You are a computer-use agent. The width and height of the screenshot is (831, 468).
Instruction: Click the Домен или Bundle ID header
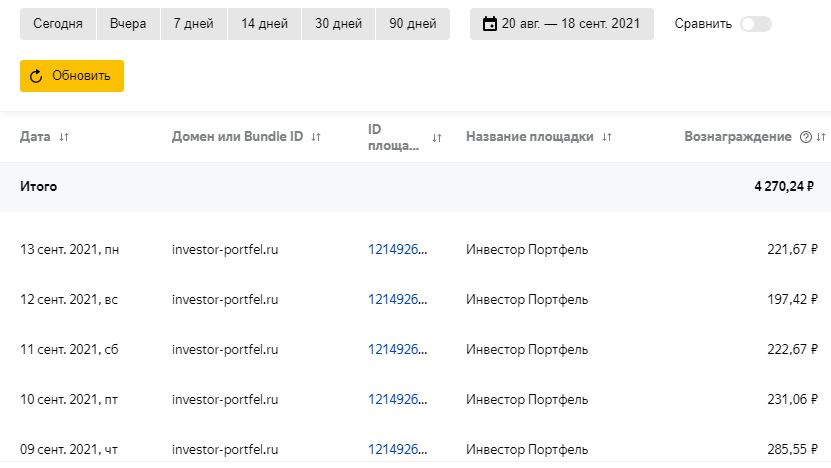coord(237,137)
